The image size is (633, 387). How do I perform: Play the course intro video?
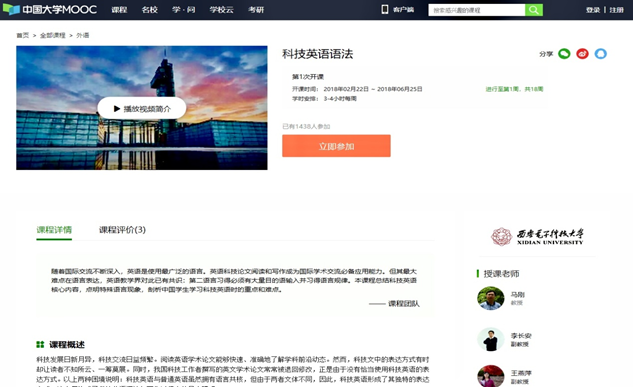[142, 108]
